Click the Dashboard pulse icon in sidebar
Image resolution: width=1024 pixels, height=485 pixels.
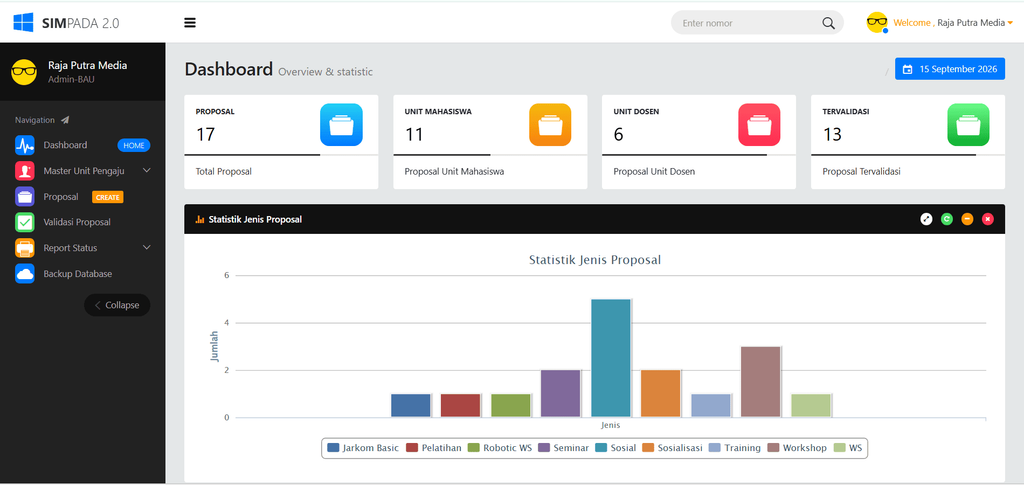coord(25,145)
